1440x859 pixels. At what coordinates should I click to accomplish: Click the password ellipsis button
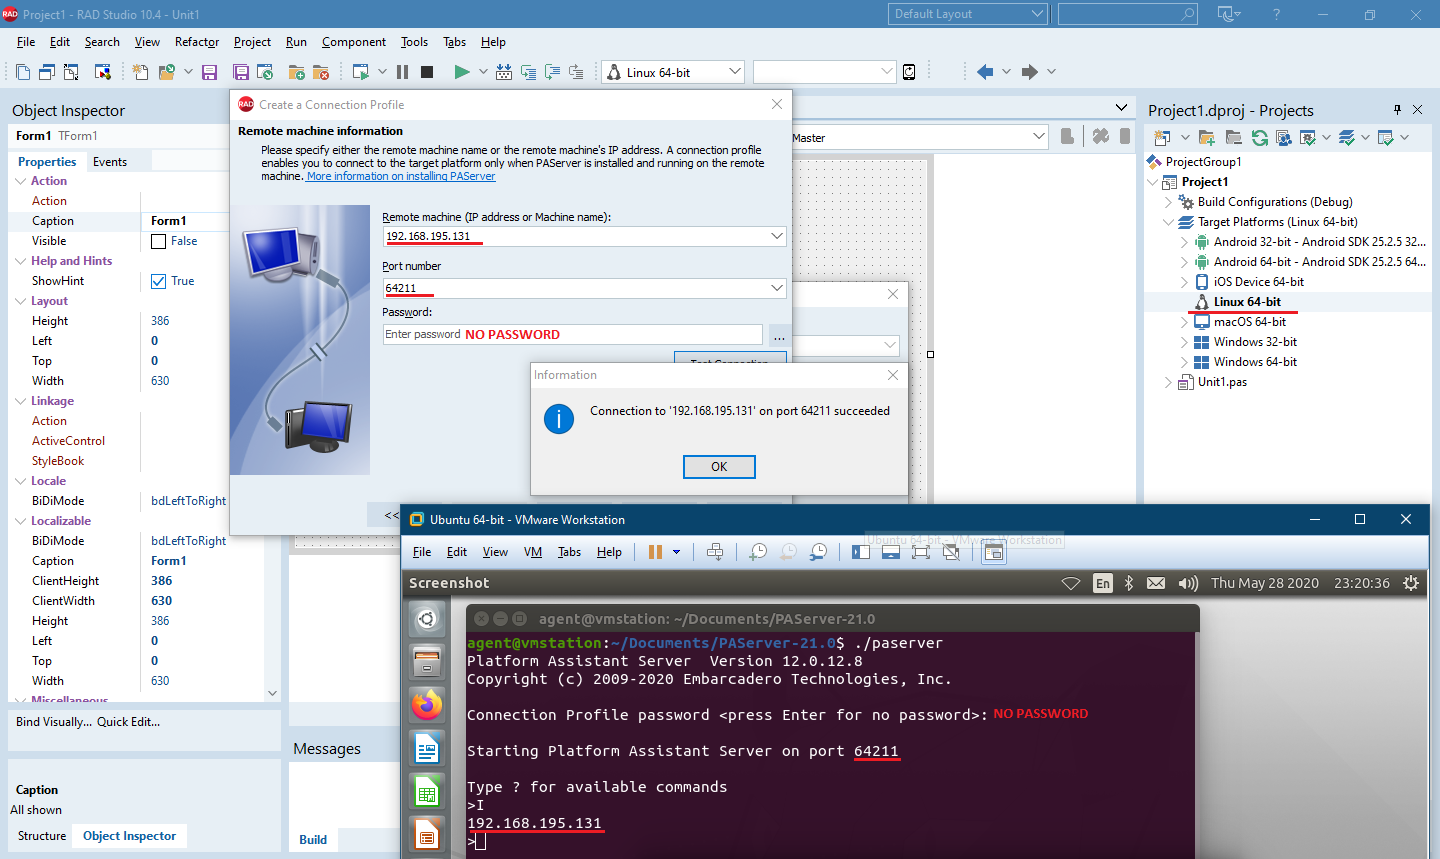pos(779,336)
